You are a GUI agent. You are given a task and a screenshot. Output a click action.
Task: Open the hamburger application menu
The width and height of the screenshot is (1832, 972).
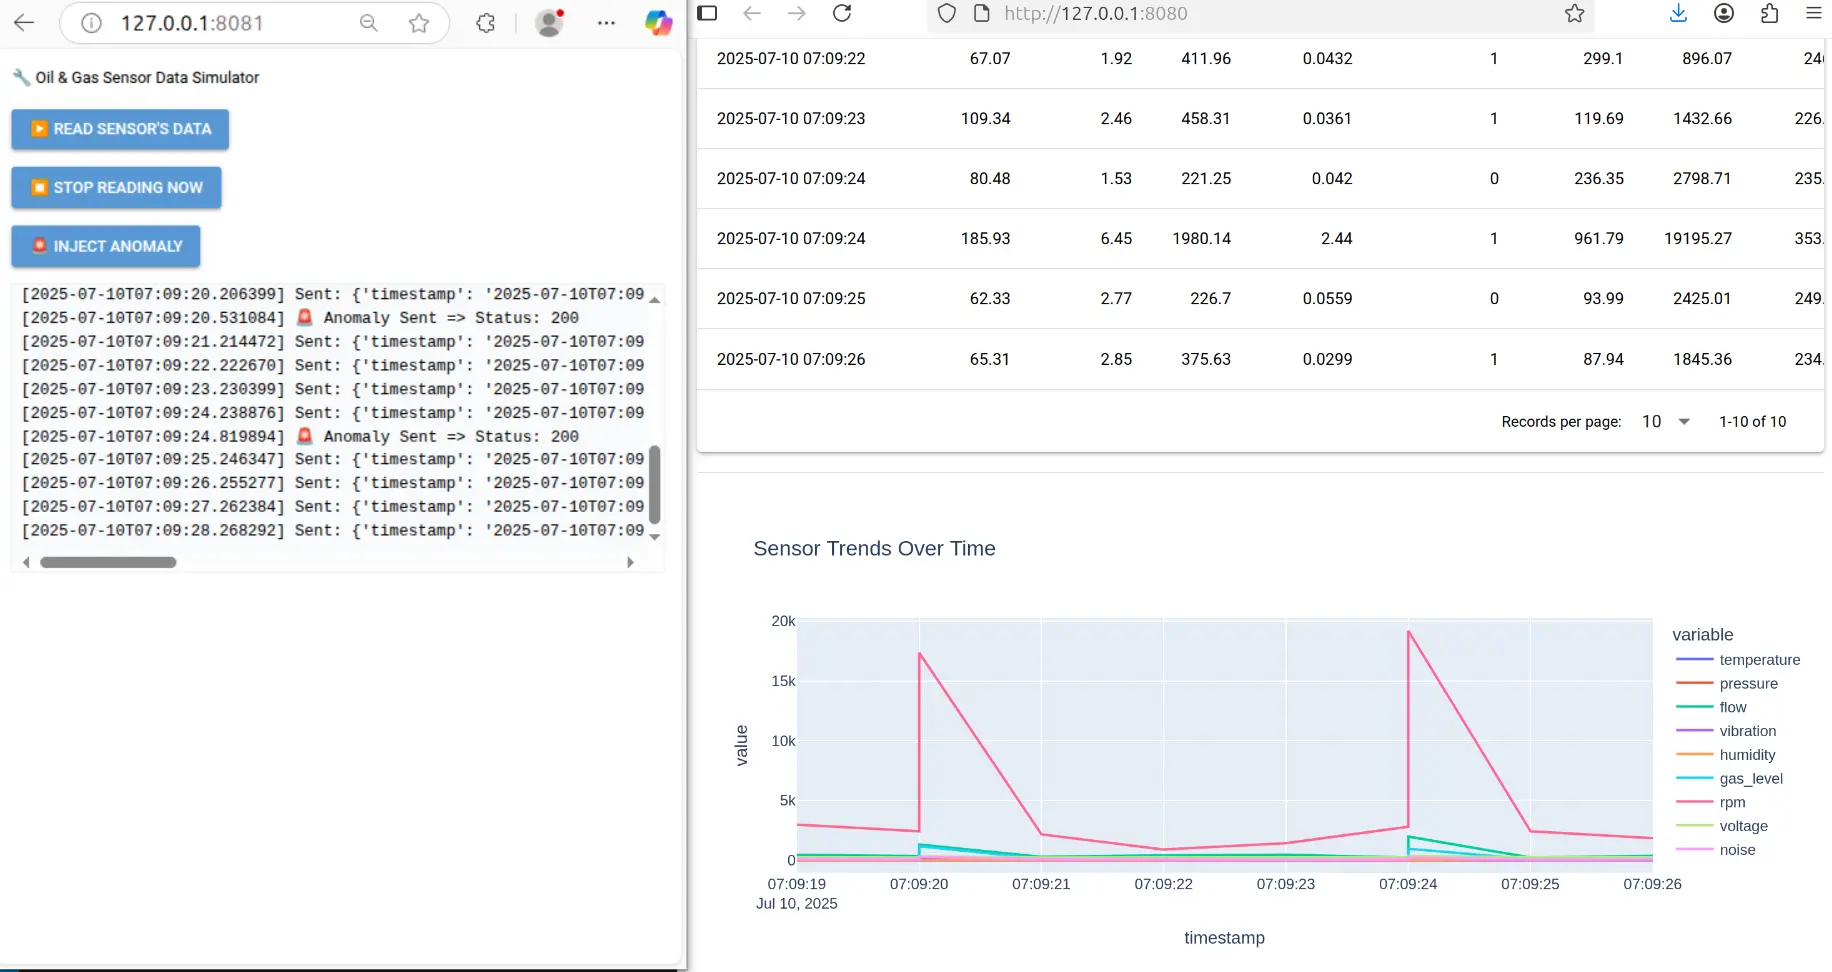1814,13
